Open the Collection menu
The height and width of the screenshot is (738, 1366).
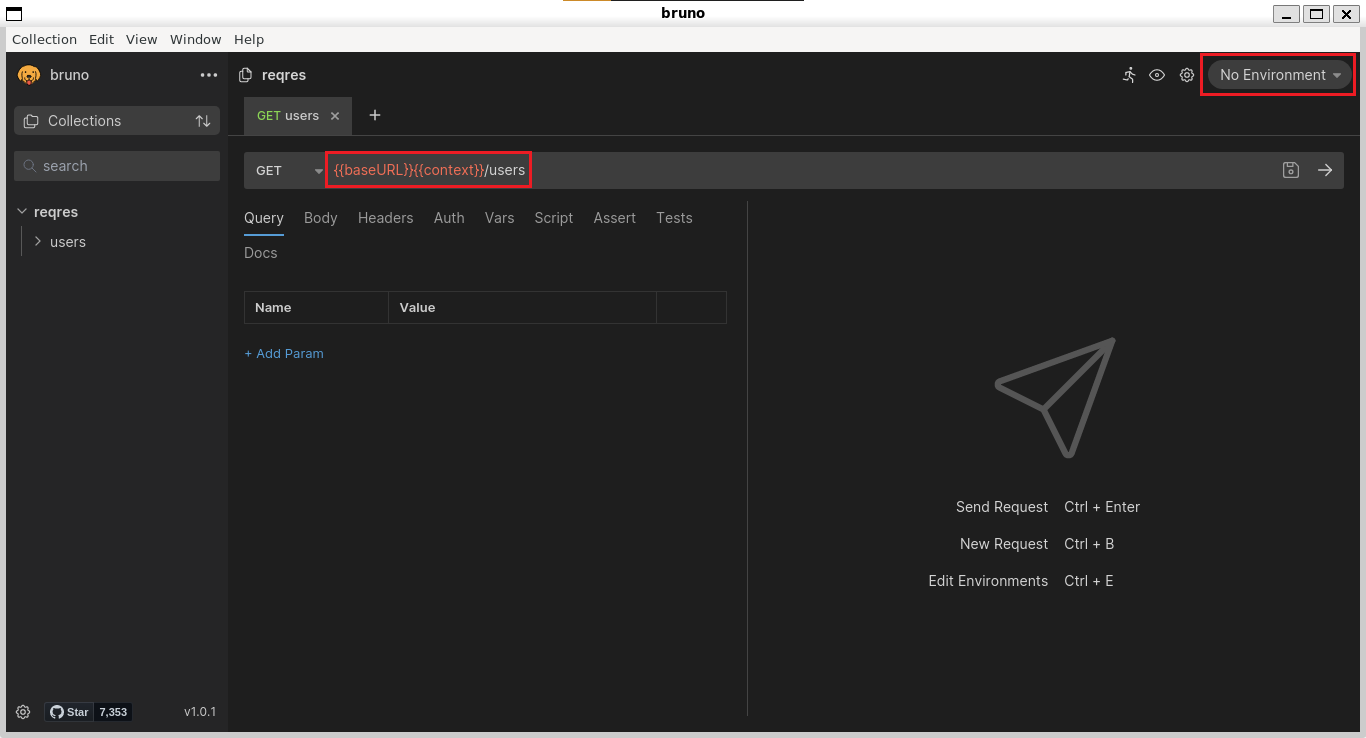44,39
